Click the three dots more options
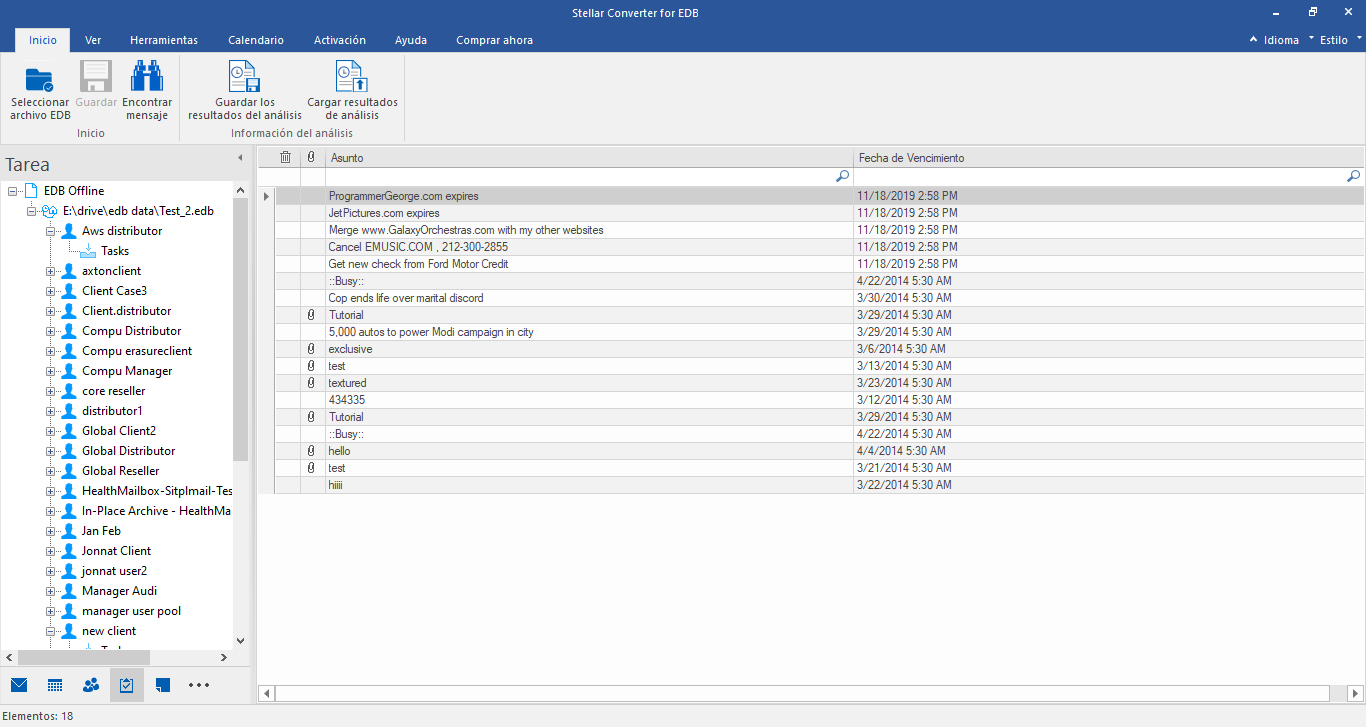 coord(199,685)
